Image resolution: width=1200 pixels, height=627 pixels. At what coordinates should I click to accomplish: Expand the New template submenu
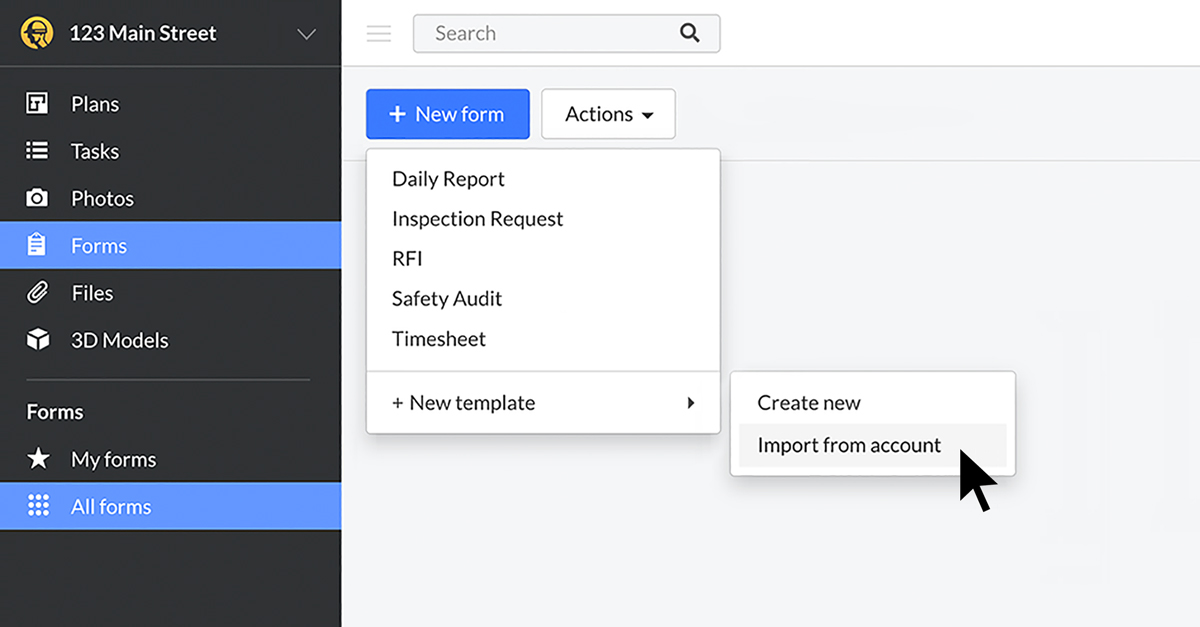pos(543,402)
